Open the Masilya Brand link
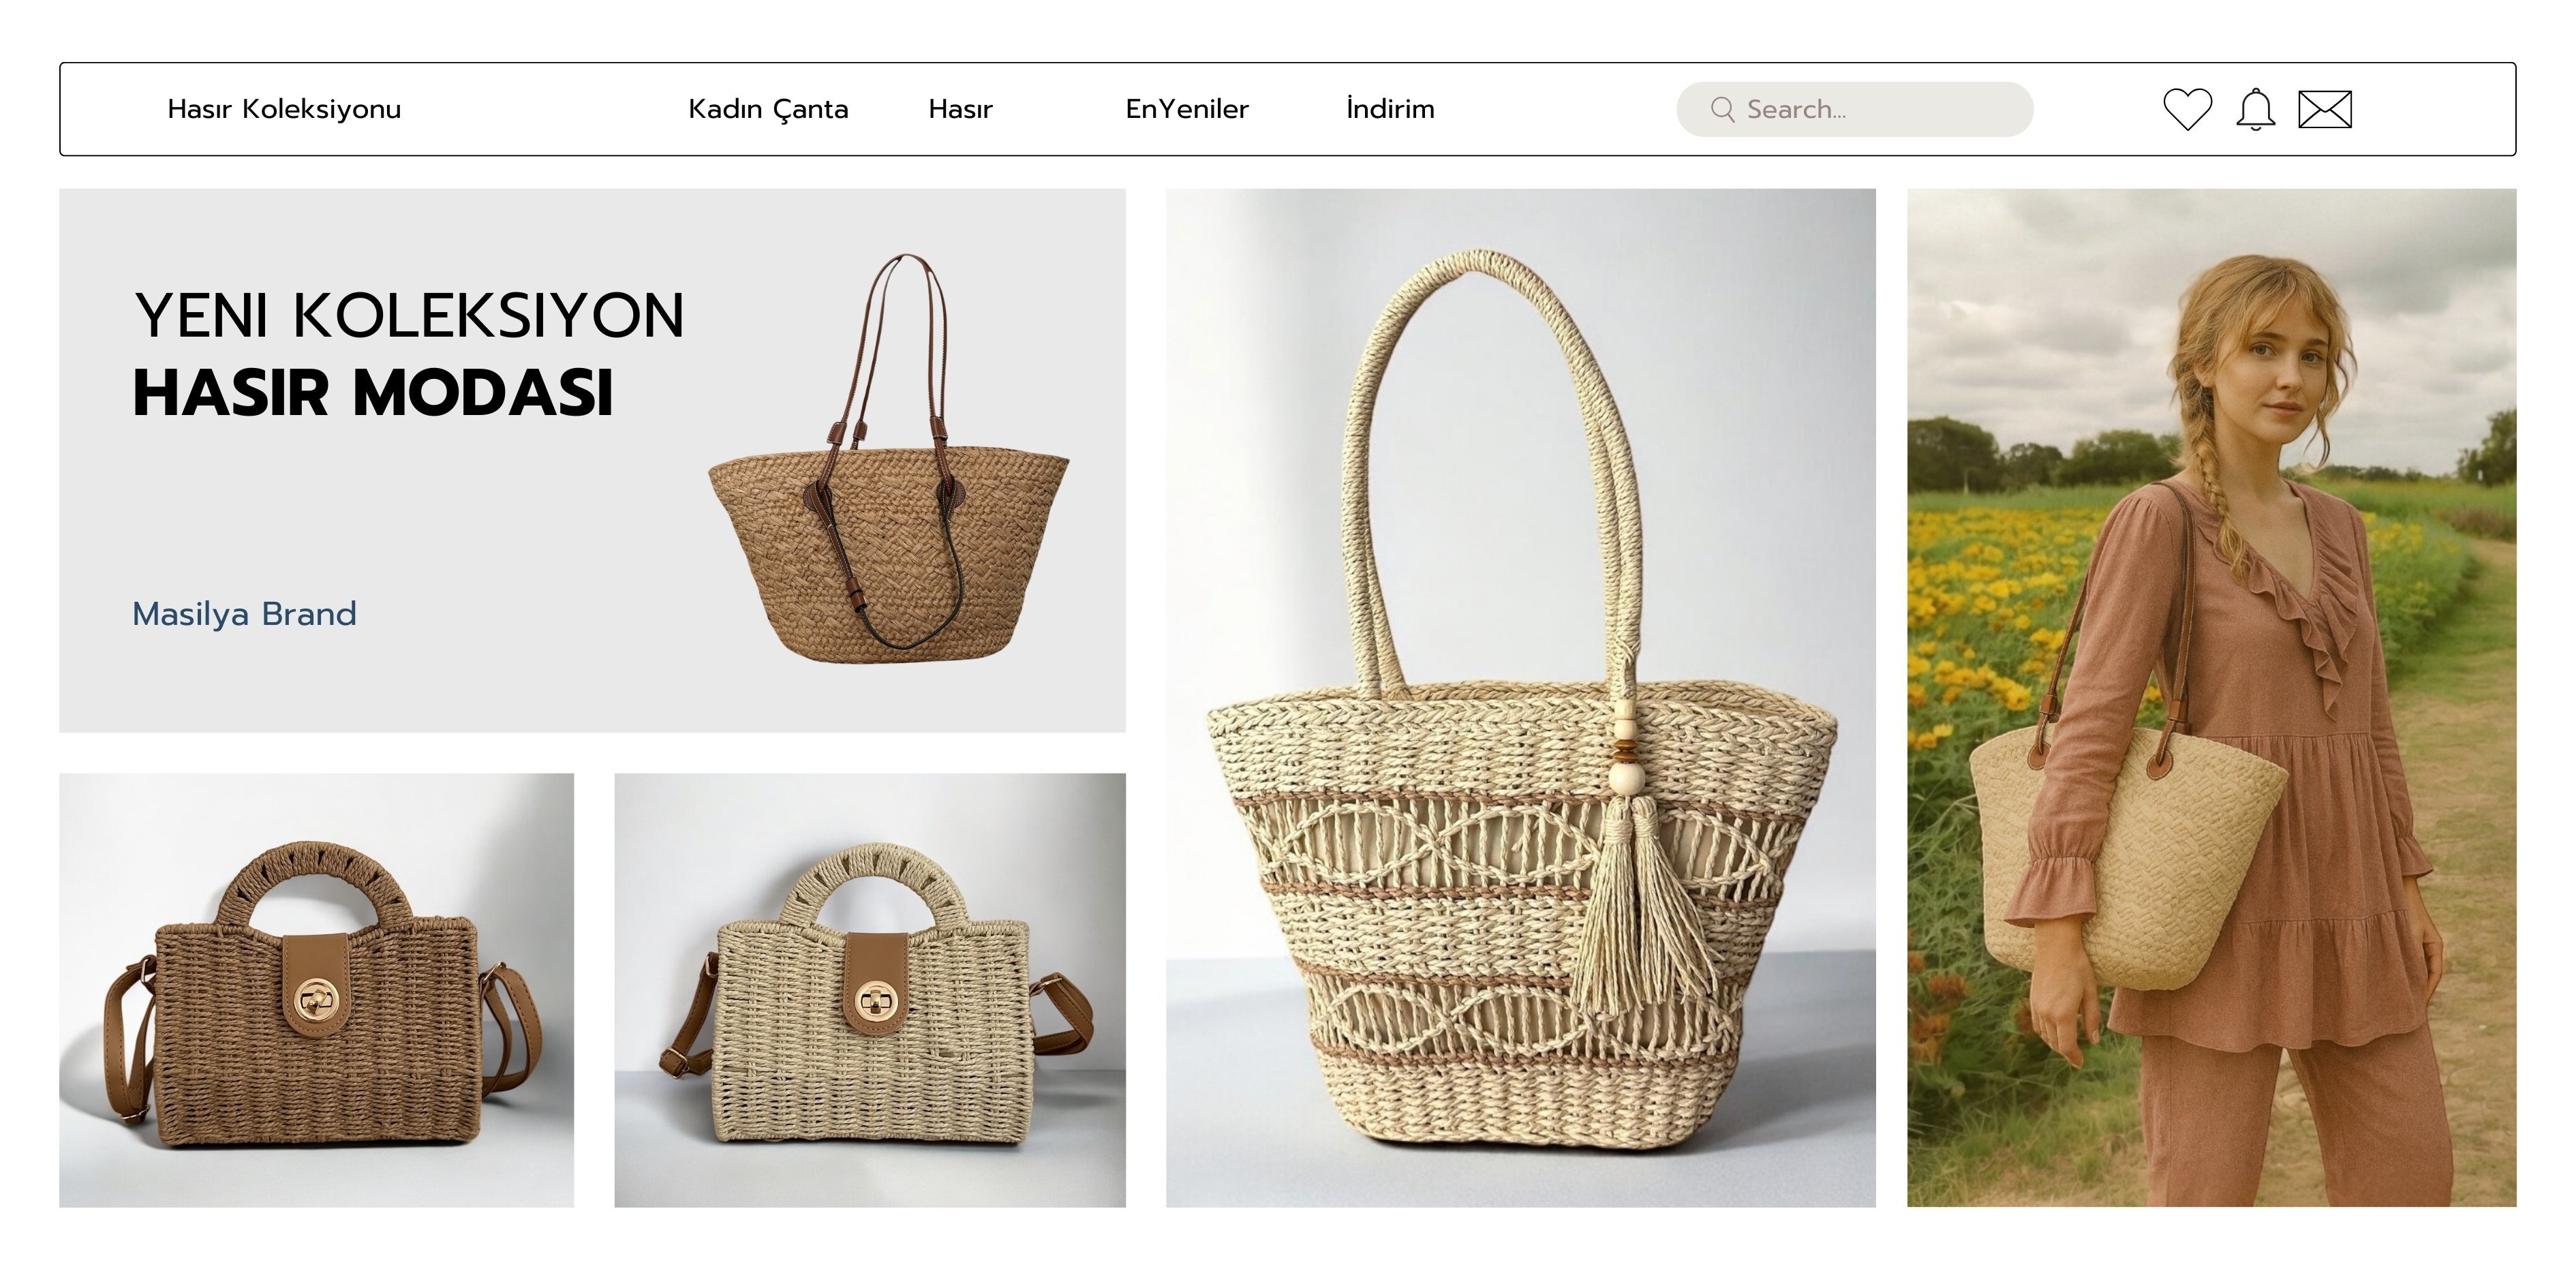The image size is (2576, 1288). pyautogui.click(x=244, y=613)
